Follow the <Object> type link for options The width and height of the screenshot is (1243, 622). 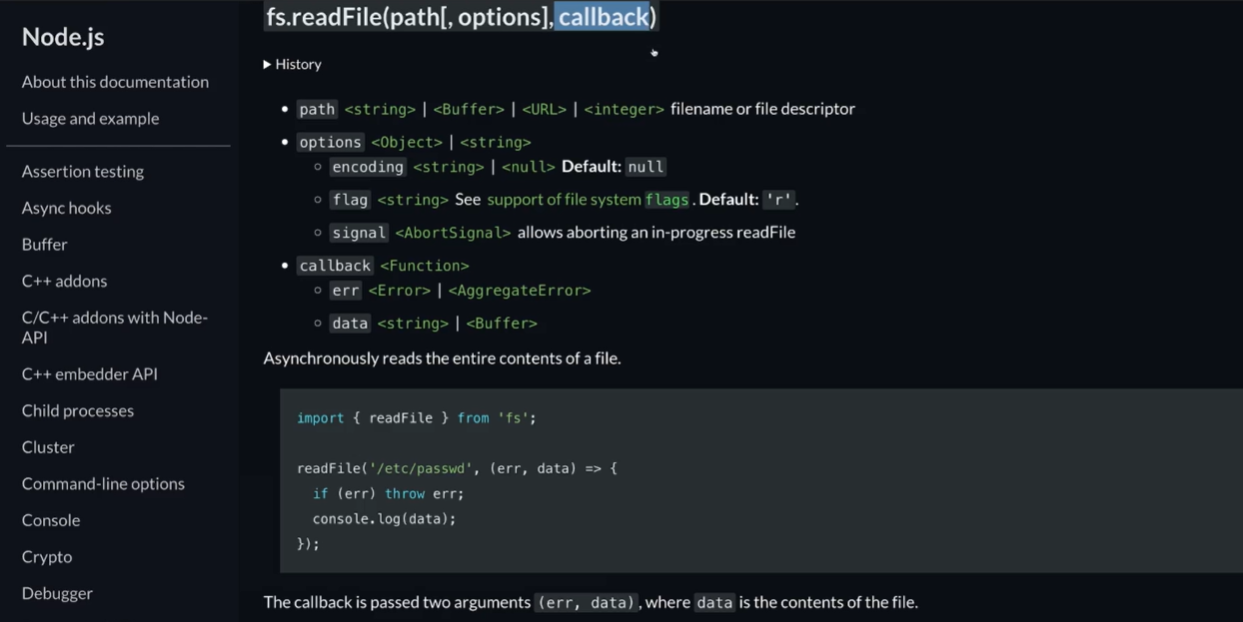click(407, 142)
